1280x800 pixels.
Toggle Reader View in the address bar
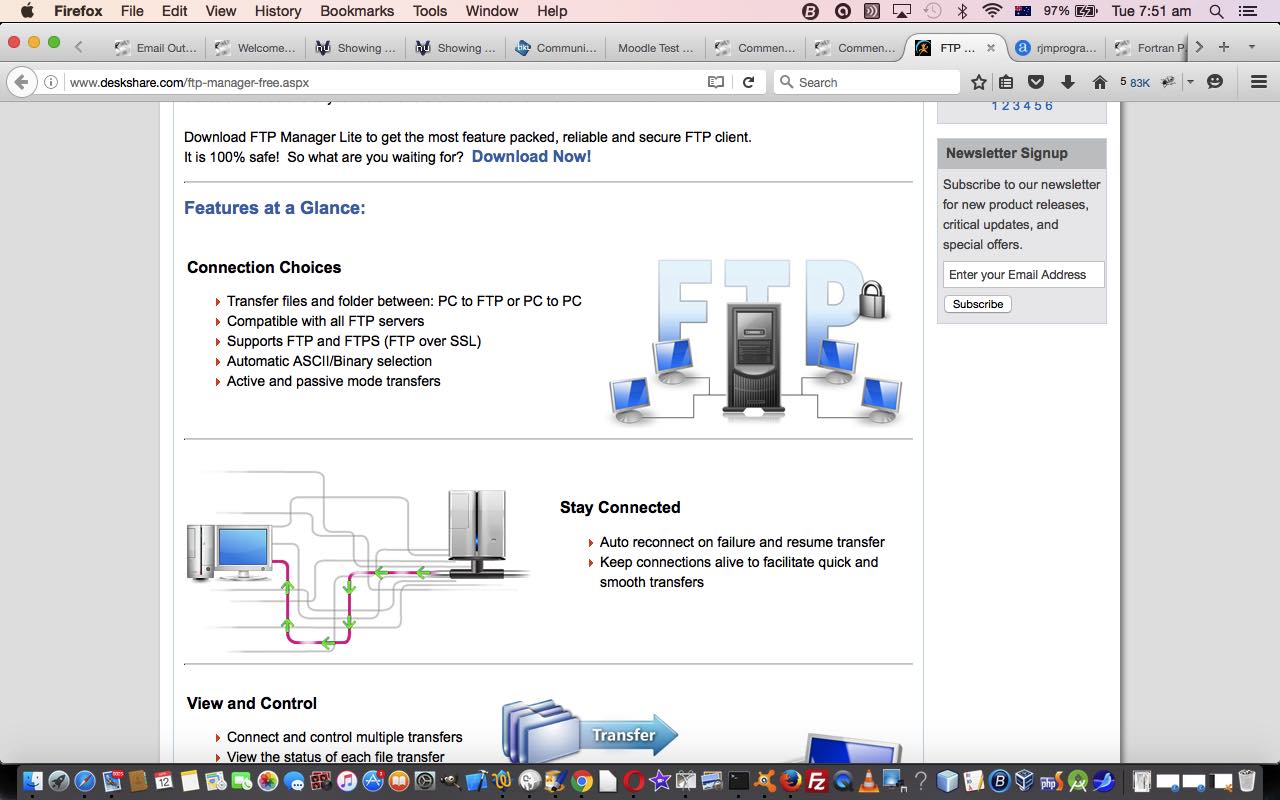tap(716, 82)
